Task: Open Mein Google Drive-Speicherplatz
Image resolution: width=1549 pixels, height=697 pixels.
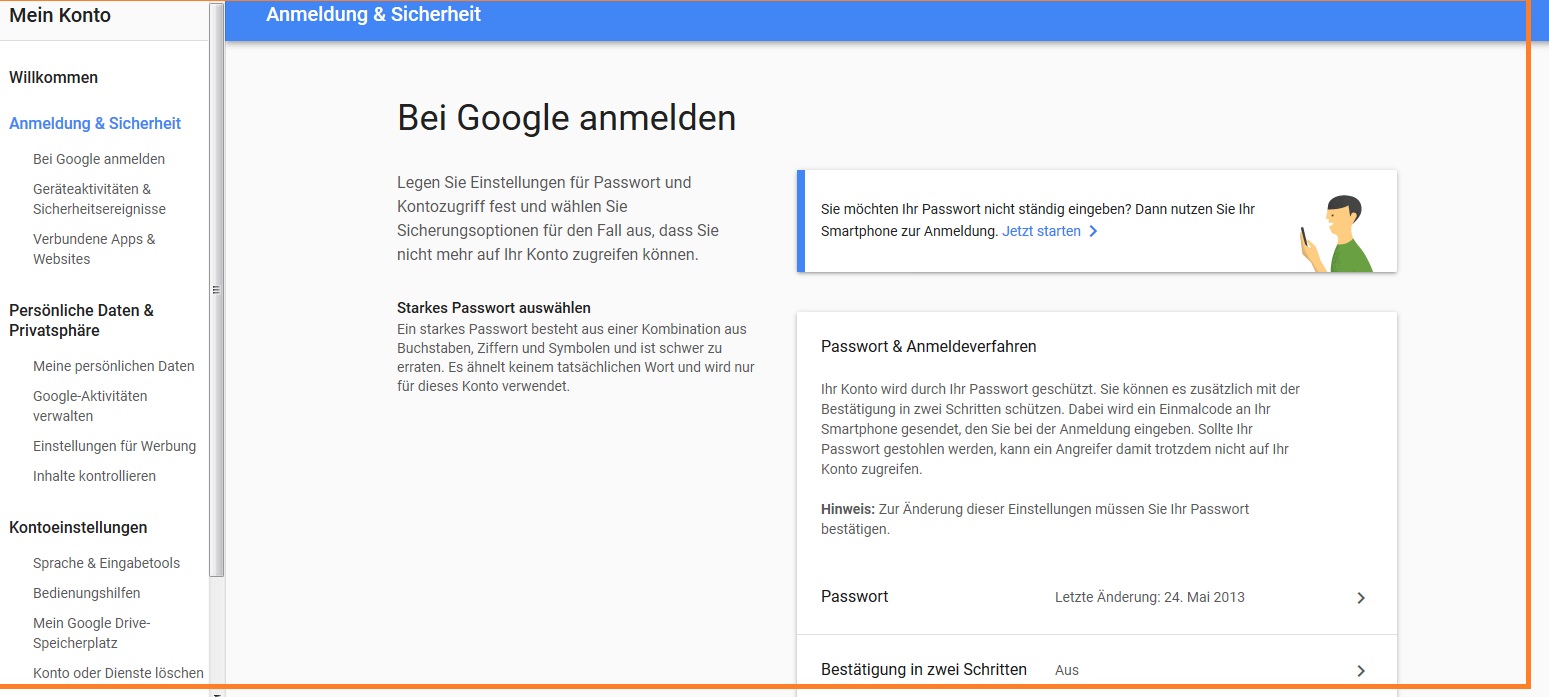Action: pos(92,633)
